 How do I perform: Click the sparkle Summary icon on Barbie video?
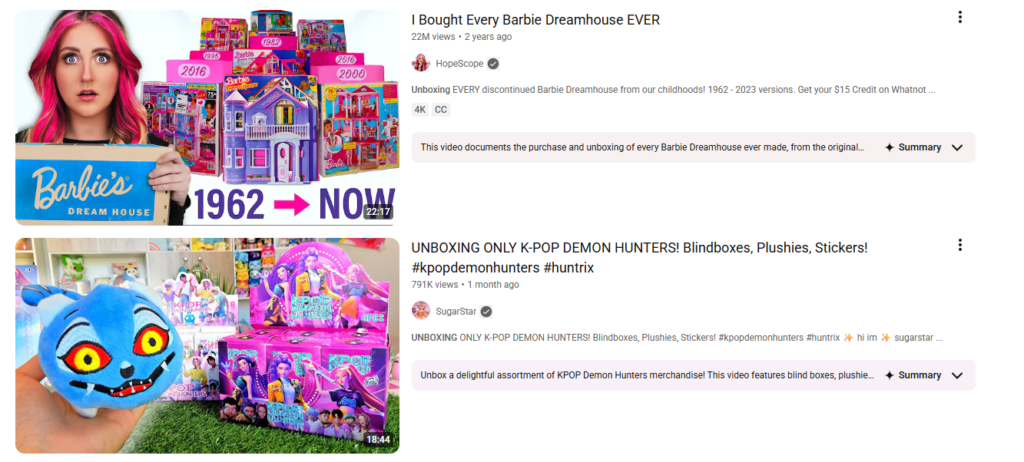pos(889,148)
